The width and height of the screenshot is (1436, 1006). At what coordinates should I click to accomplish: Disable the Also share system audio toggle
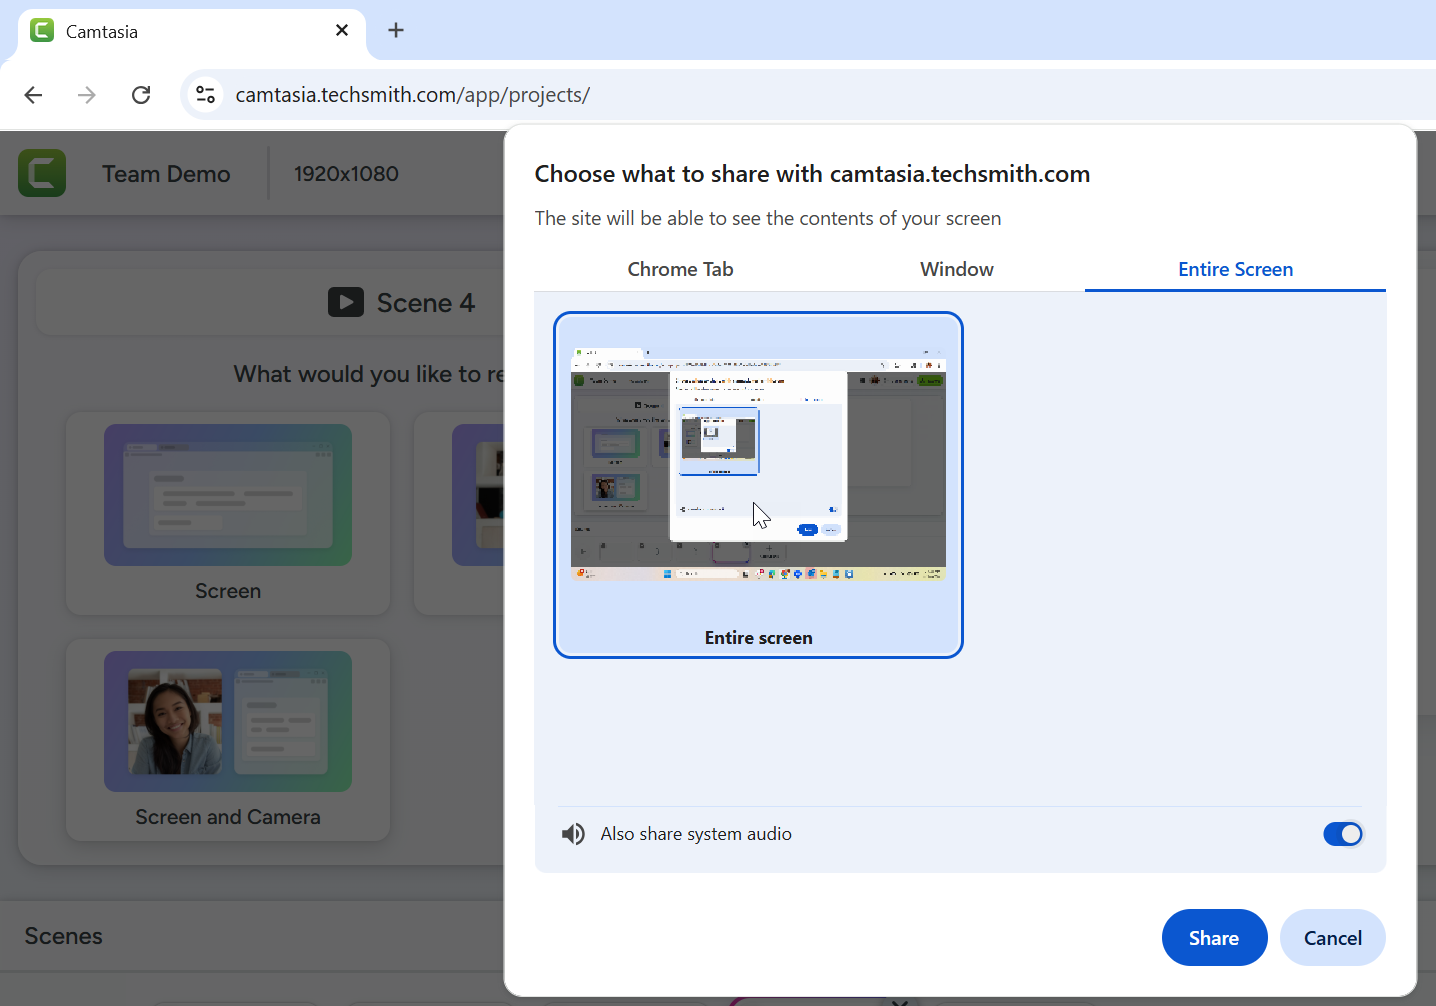click(1343, 834)
